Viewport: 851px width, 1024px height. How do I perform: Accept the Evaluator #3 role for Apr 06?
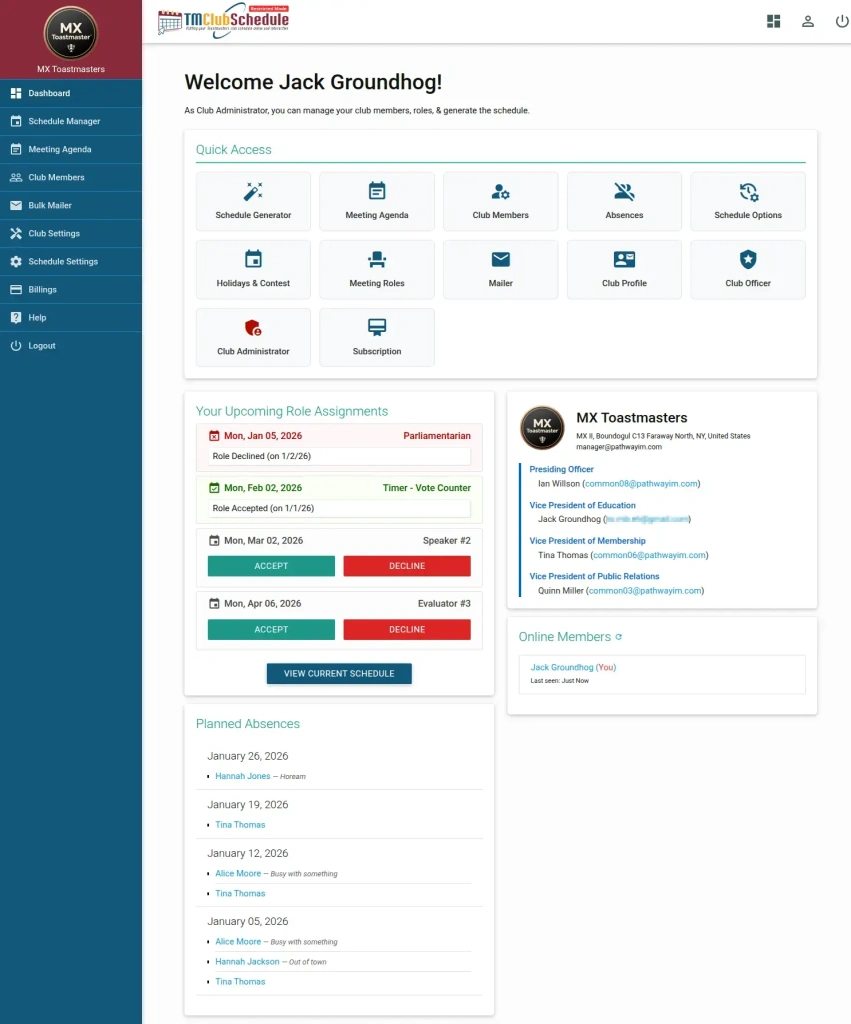[271, 630]
